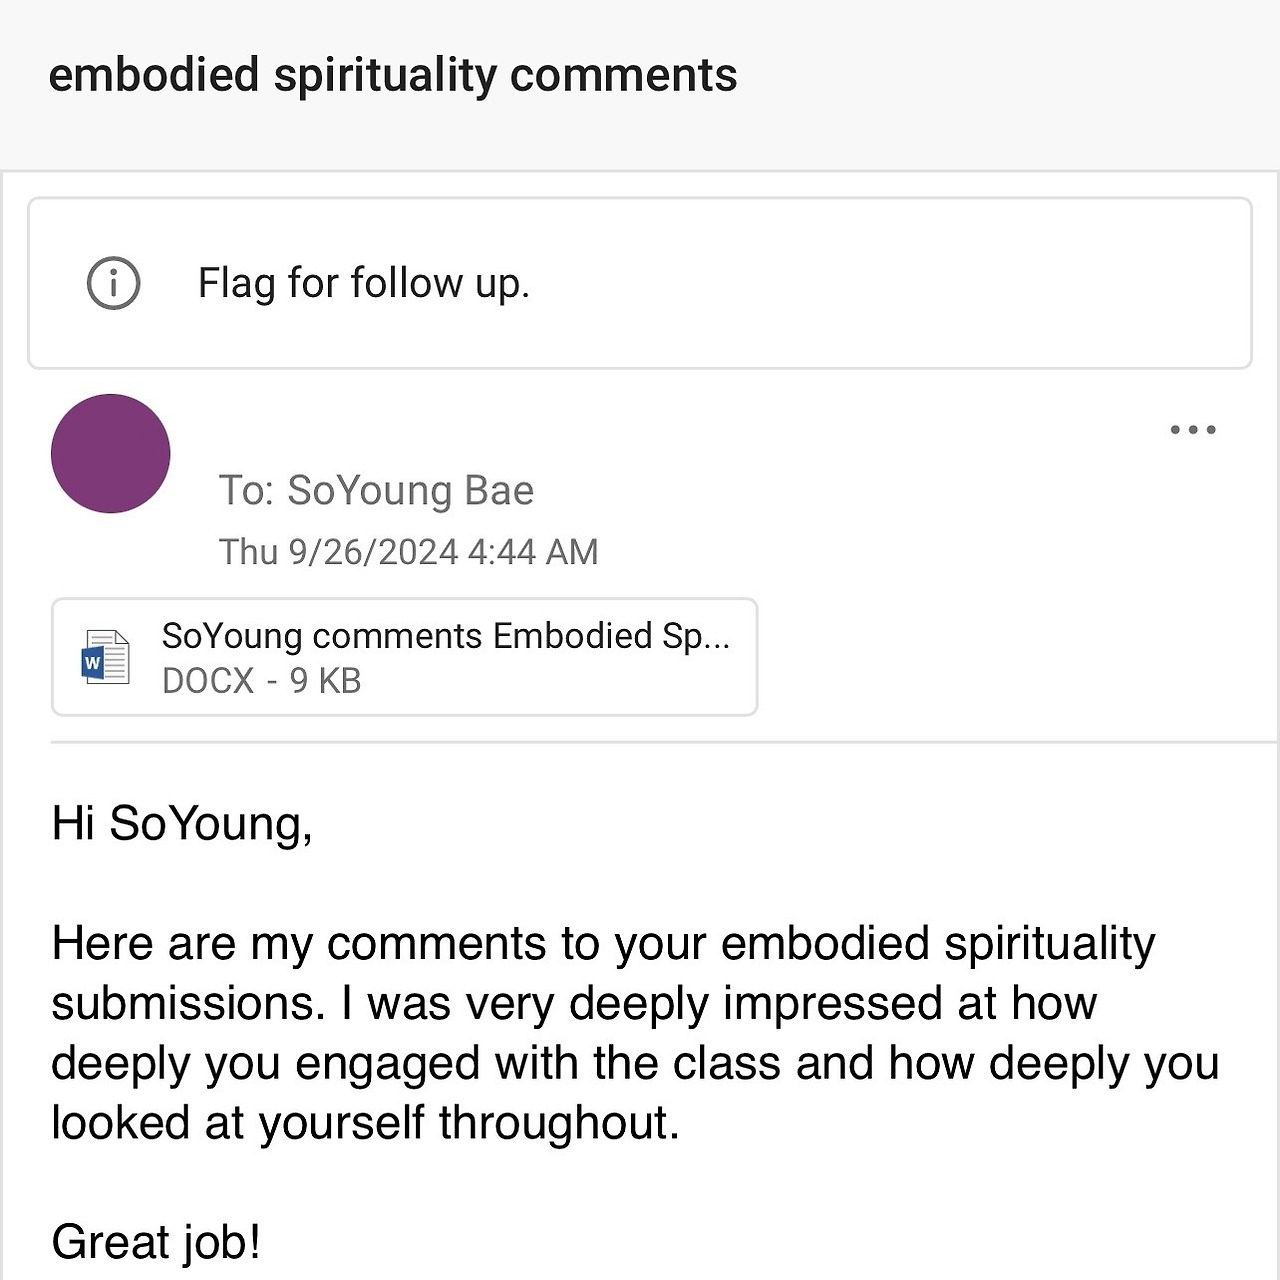1280x1280 pixels.
Task: Click the Word document icon on the attachment
Action: tap(106, 657)
